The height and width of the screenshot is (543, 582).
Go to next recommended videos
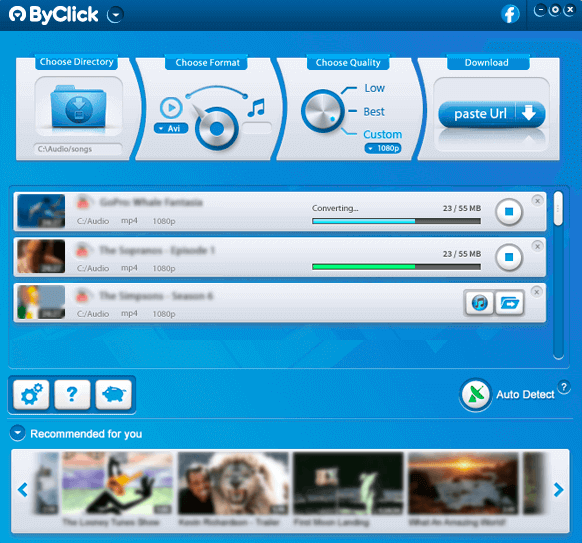[558, 490]
